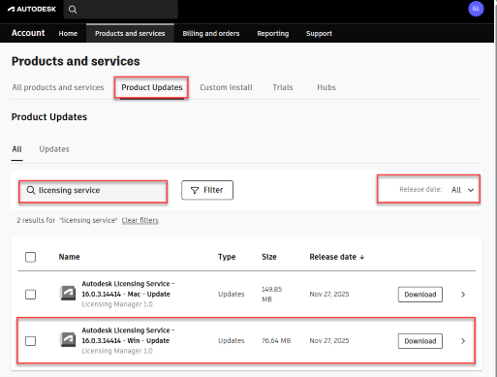497x377 pixels.
Task: Expand details chevron for Mac update row
Action: pos(463,294)
